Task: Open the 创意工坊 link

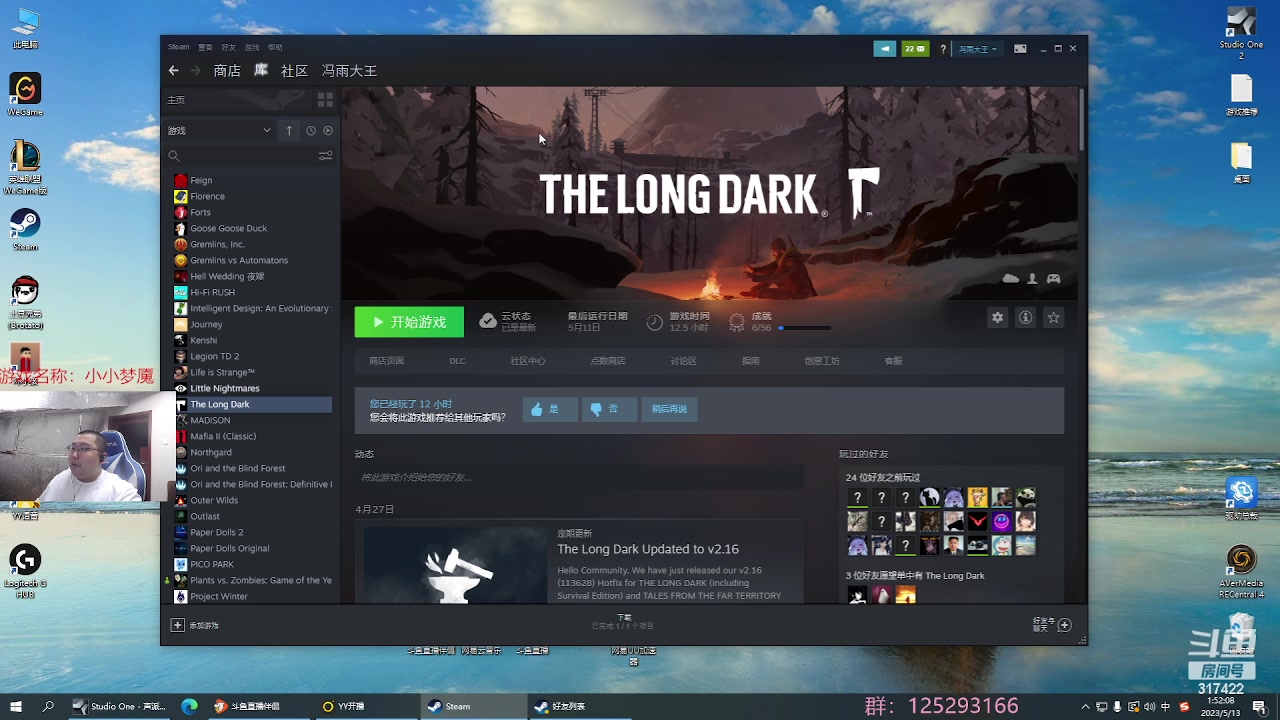Action: click(822, 361)
